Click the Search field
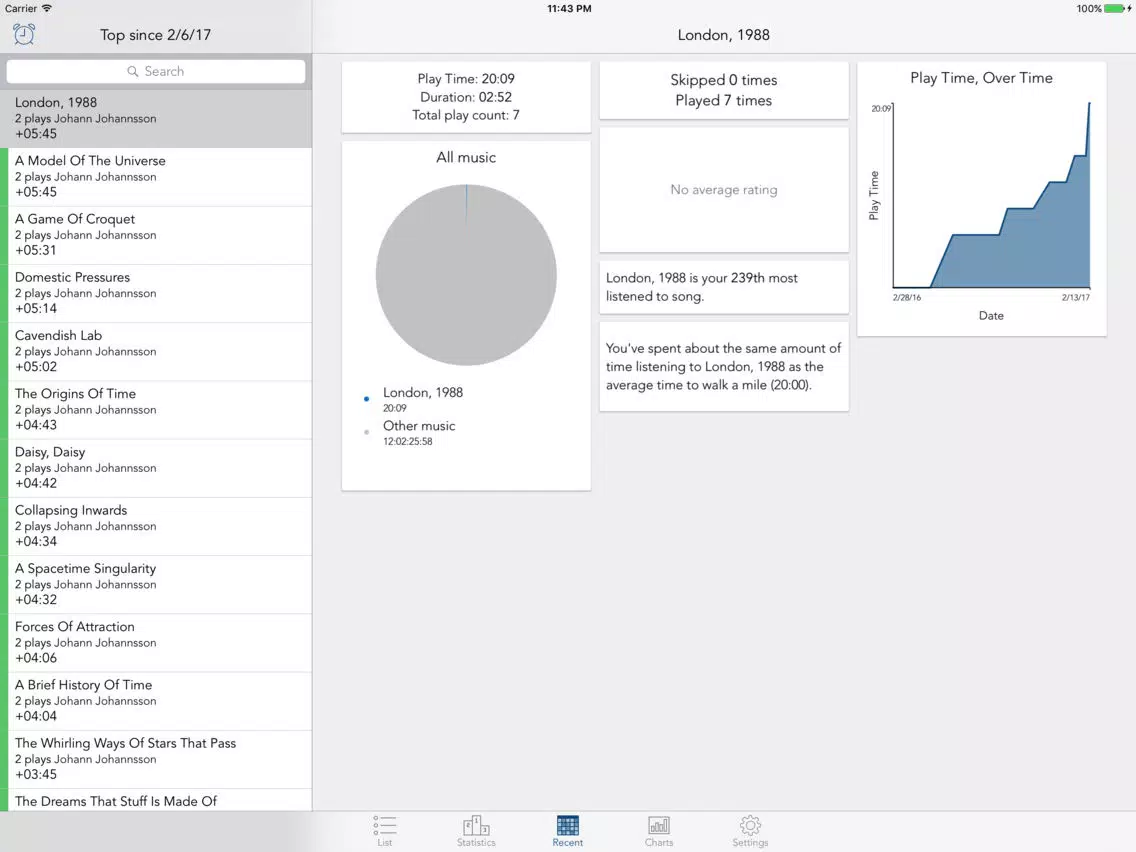 click(x=156, y=71)
